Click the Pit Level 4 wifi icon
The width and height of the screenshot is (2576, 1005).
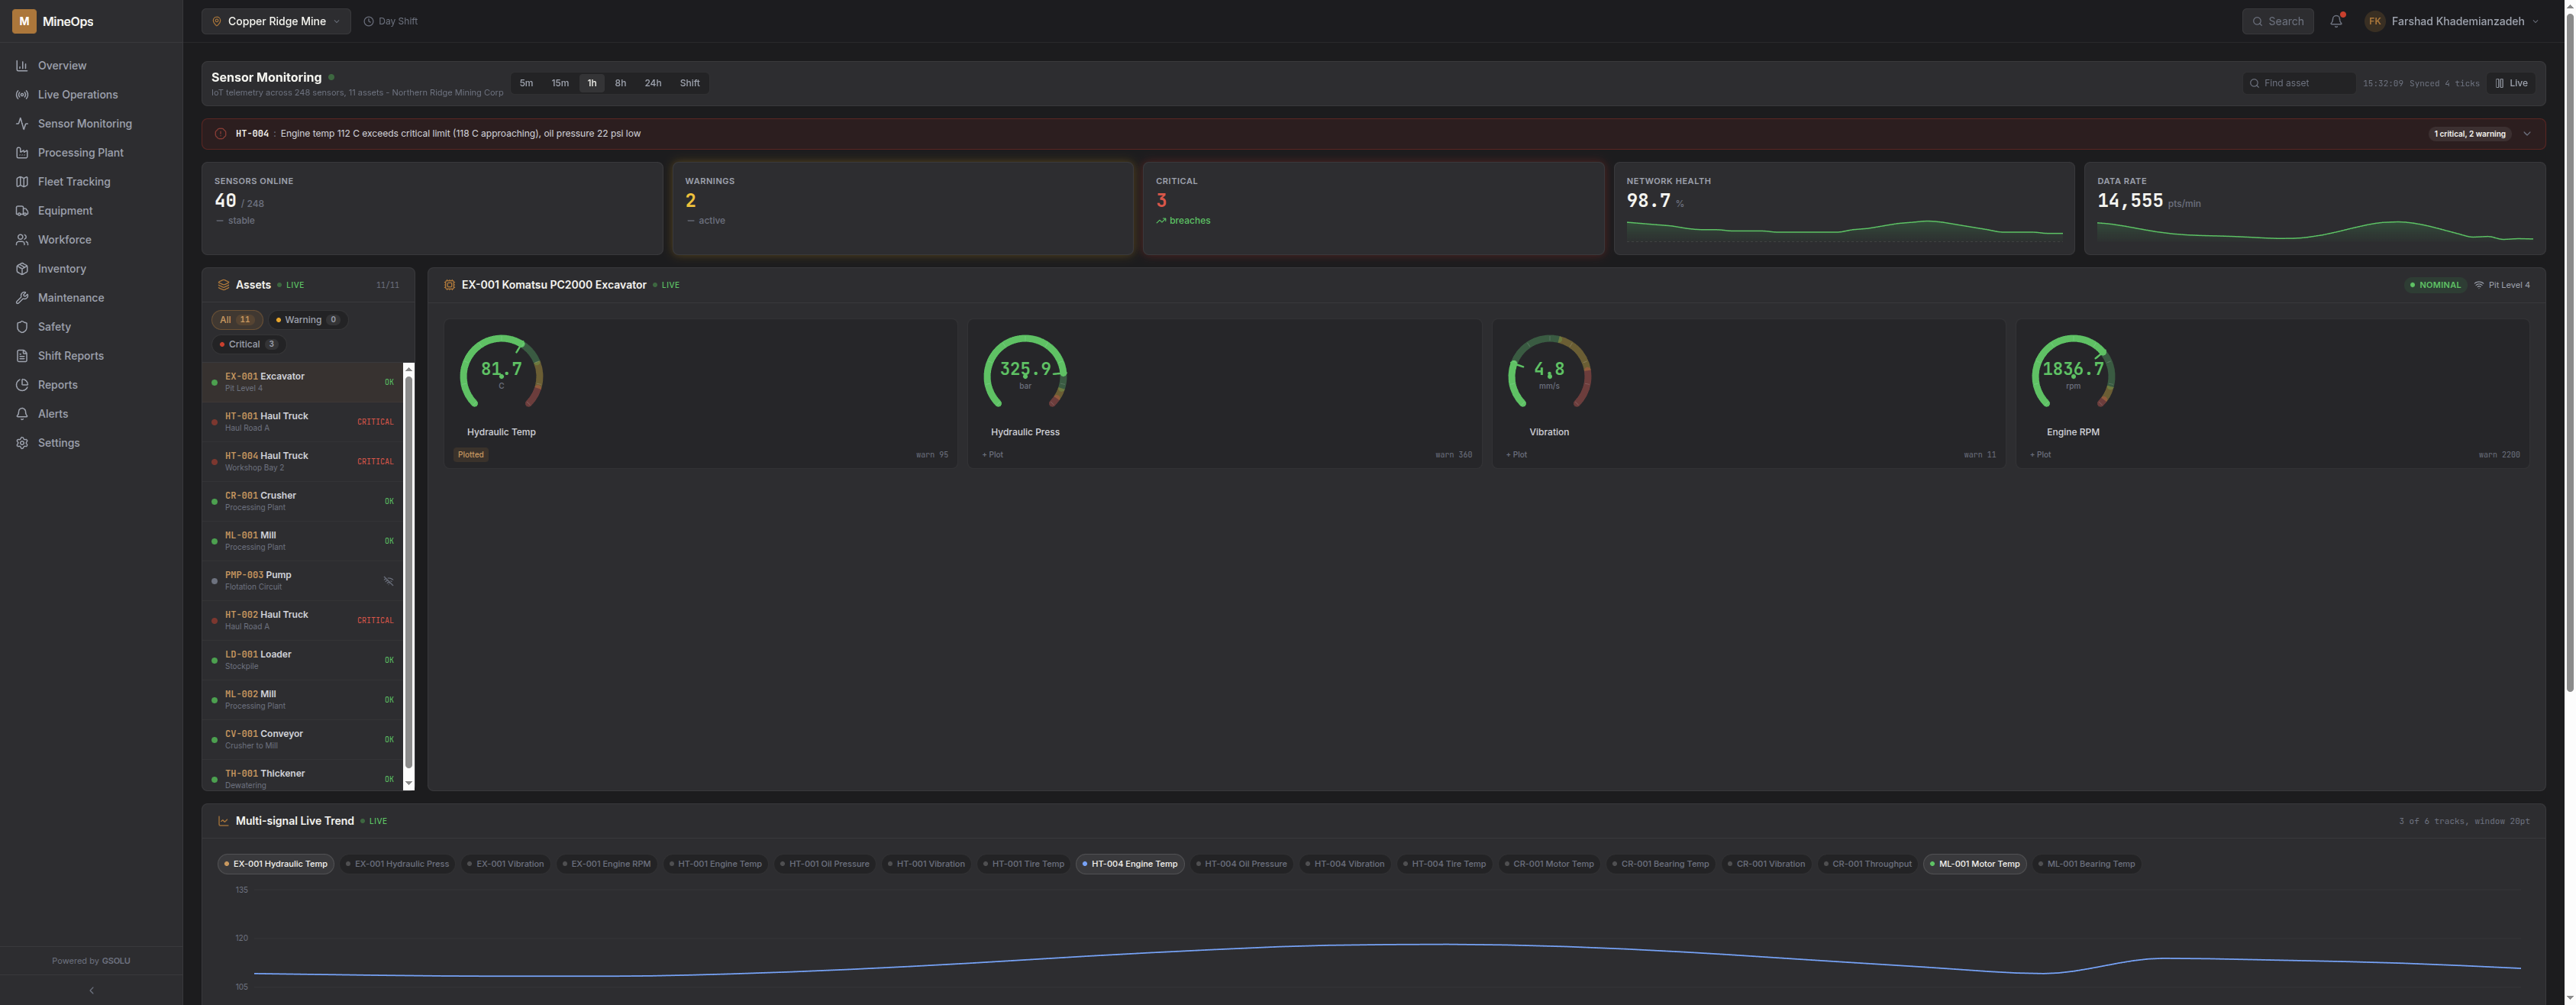[x=2479, y=285]
